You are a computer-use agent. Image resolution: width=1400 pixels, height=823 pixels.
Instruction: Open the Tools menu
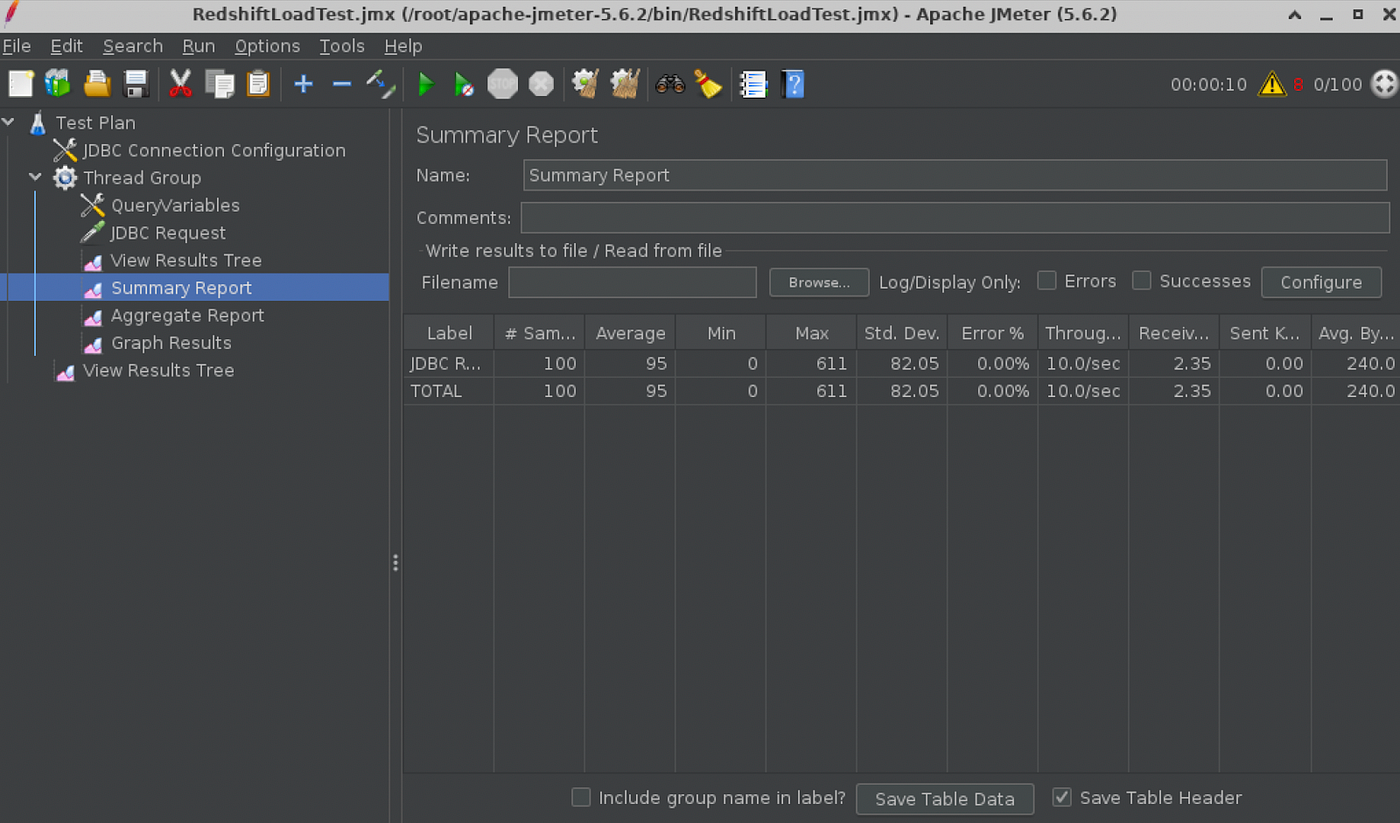[342, 46]
